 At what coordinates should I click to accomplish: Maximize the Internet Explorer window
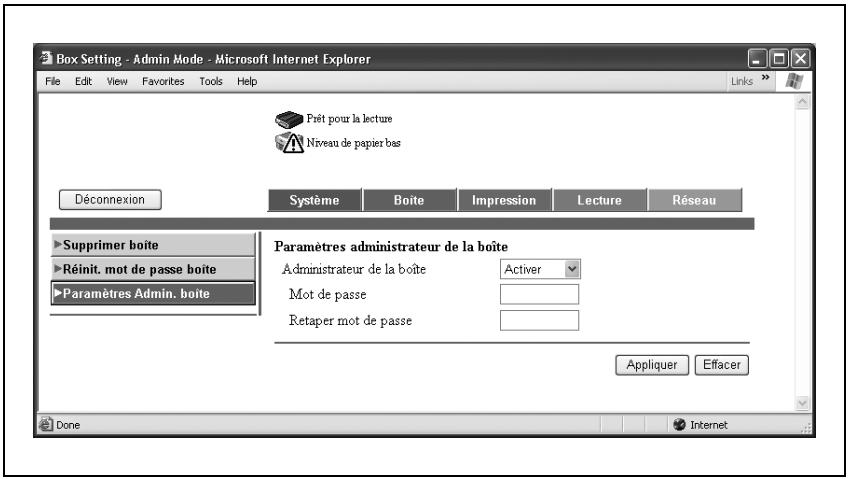(779, 58)
